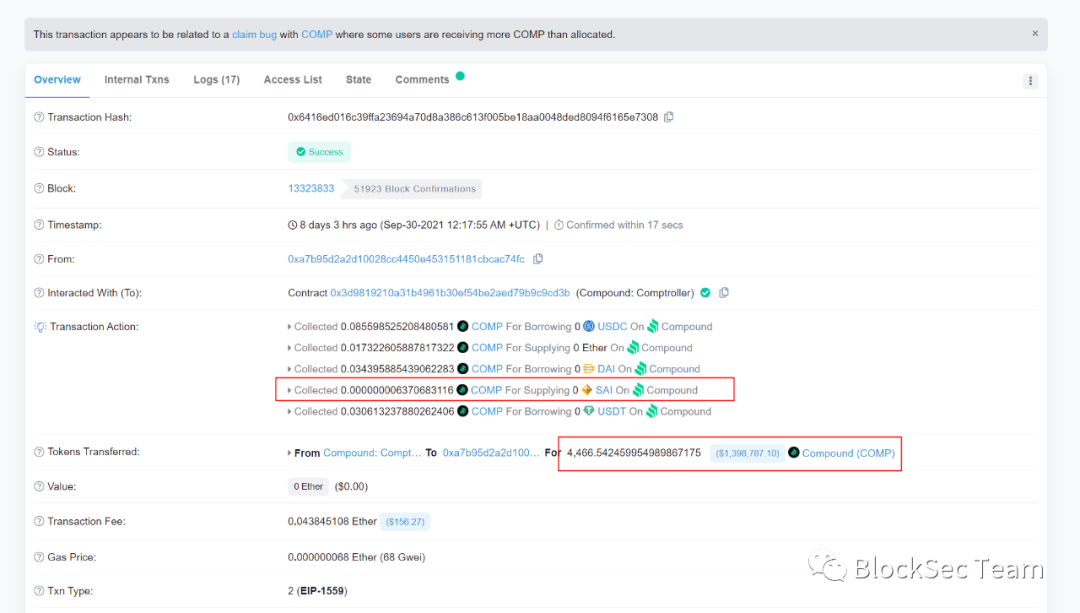The height and width of the screenshot is (613, 1080).
Task: Open the From address 0xa7b95d2a2d10028cc link
Action: (406, 259)
